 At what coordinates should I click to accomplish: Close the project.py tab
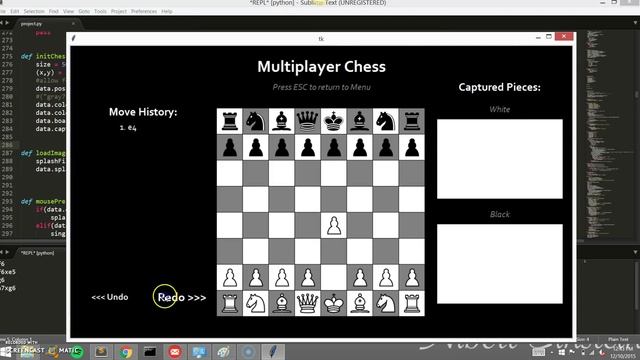coord(73,24)
